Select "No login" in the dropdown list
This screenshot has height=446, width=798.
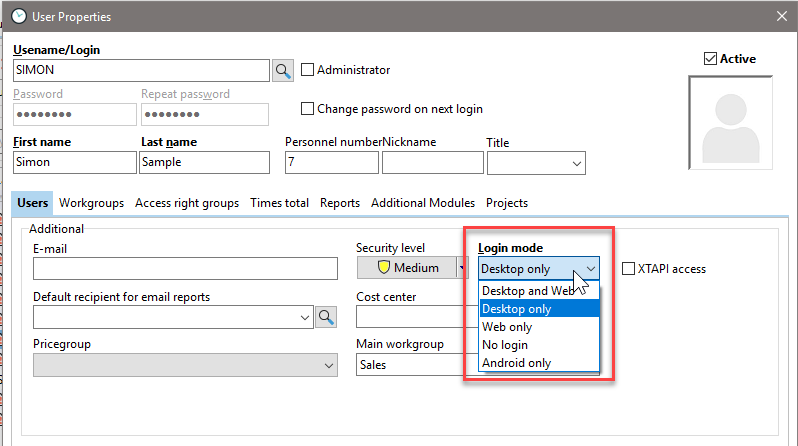point(506,345)
